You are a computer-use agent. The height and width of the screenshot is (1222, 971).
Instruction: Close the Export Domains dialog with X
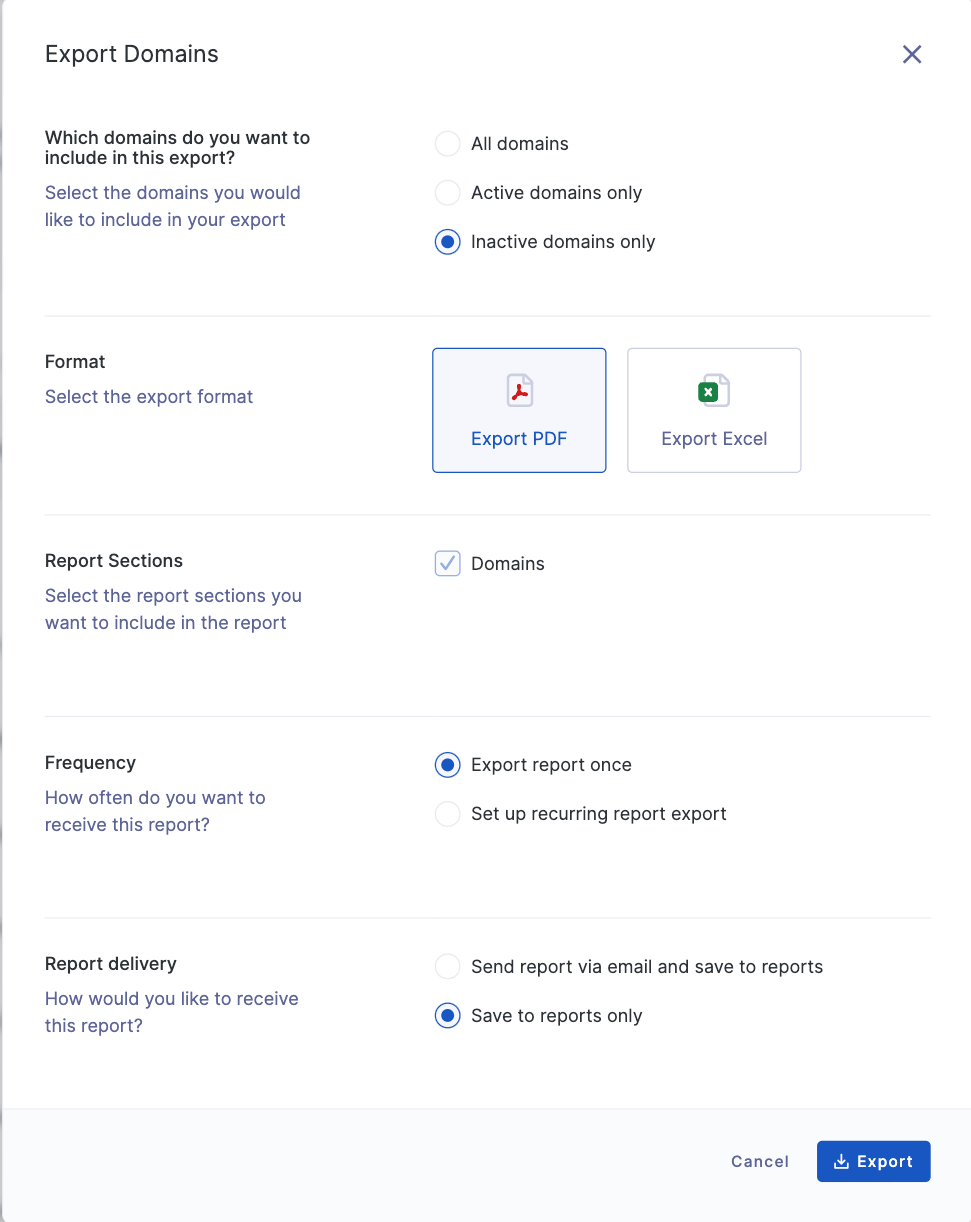pos(912,54)
